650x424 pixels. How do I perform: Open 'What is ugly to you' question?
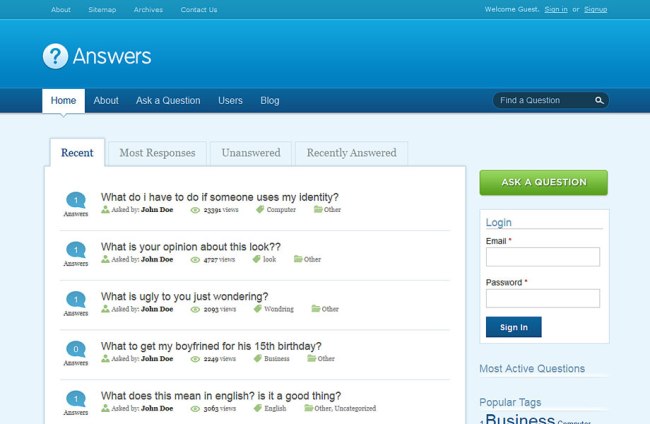click(184, 297)
